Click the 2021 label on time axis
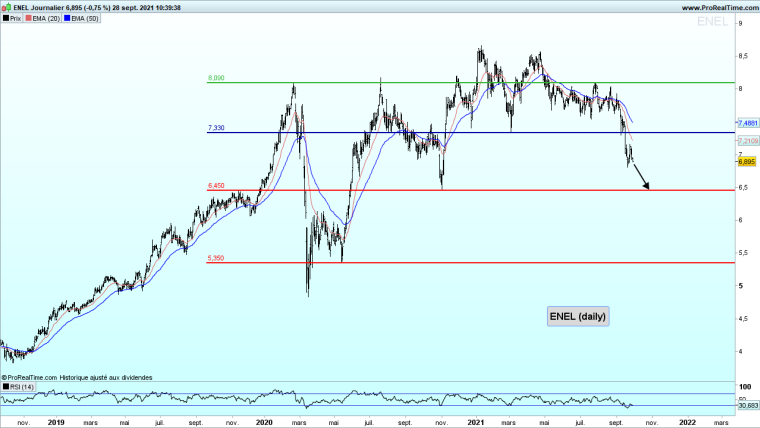 pyautogui.click(x=476, y=422)
